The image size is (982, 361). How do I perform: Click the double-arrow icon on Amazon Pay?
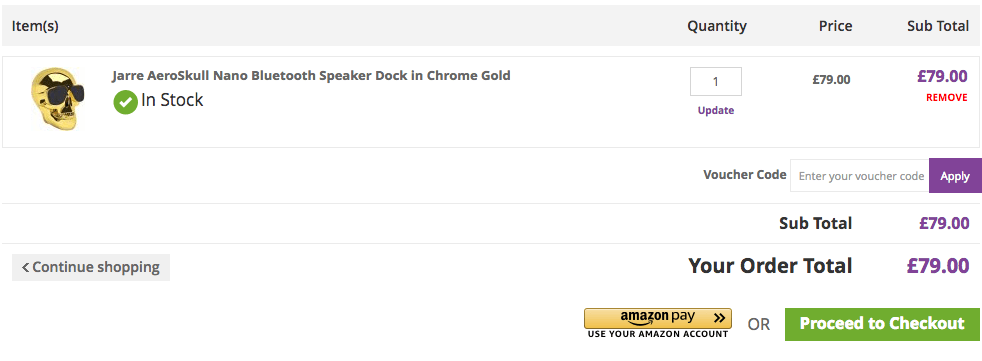[720, 318]
